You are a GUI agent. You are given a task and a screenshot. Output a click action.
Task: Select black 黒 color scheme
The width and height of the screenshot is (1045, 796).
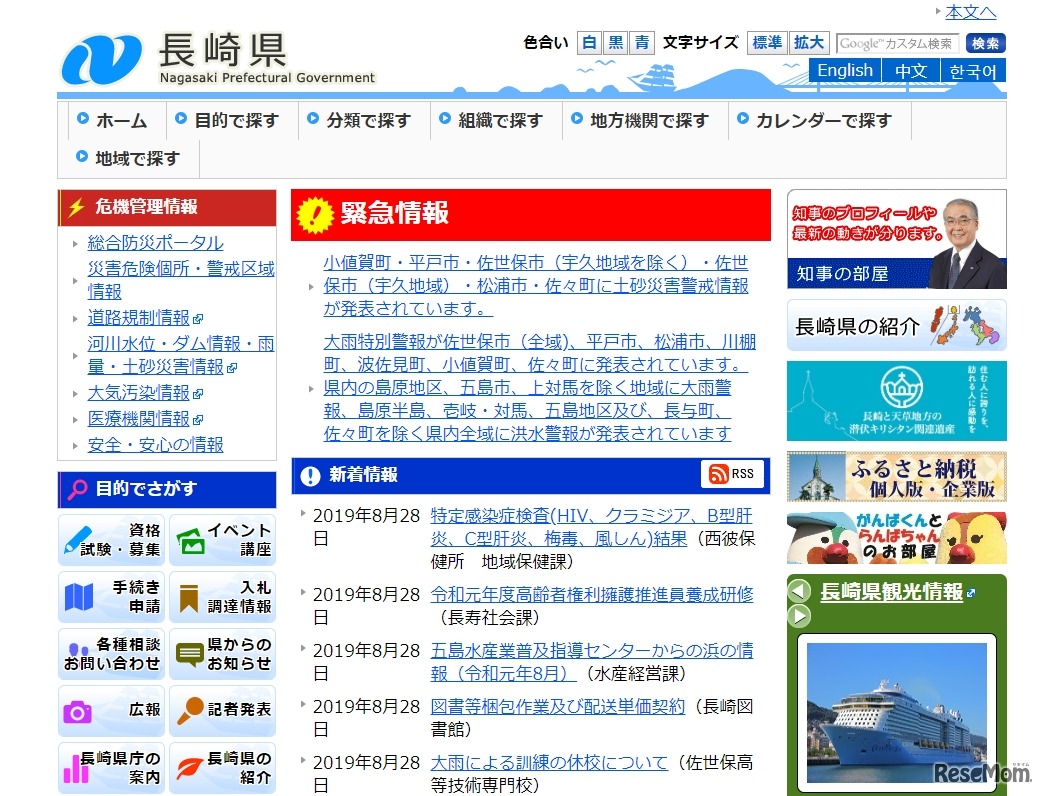[616, 43]
